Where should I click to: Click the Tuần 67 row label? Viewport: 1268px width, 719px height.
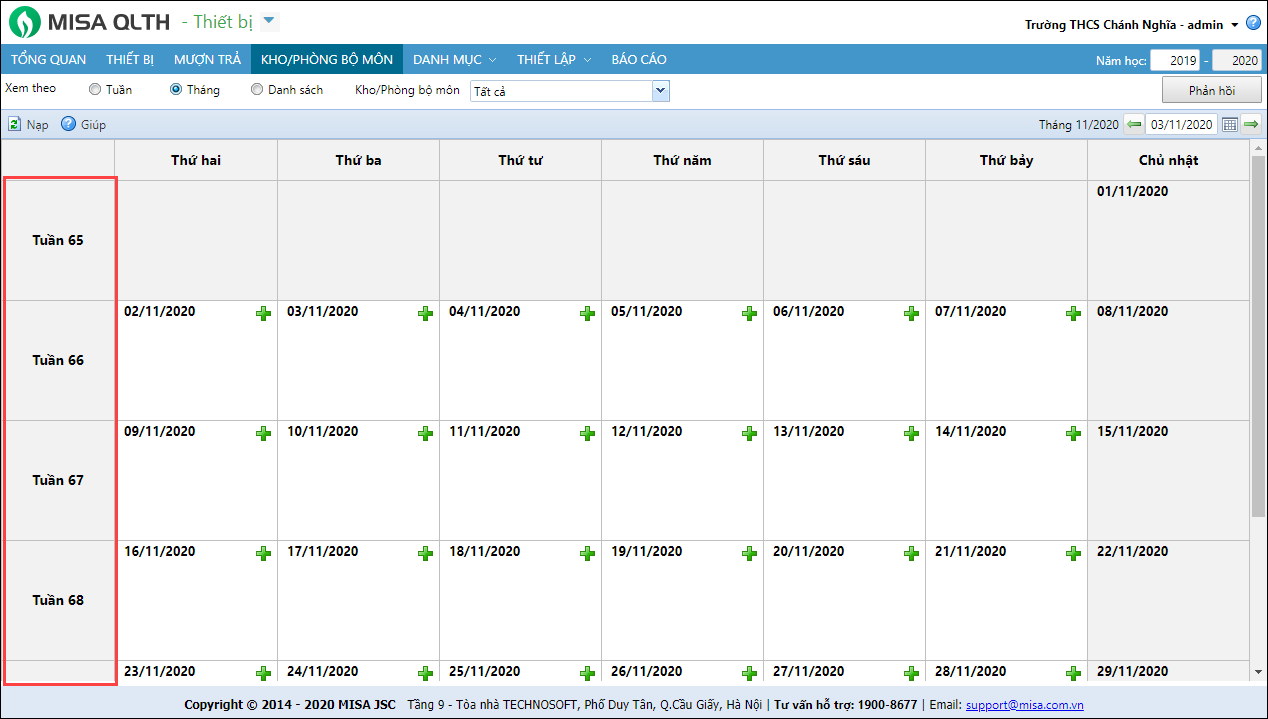58,480
